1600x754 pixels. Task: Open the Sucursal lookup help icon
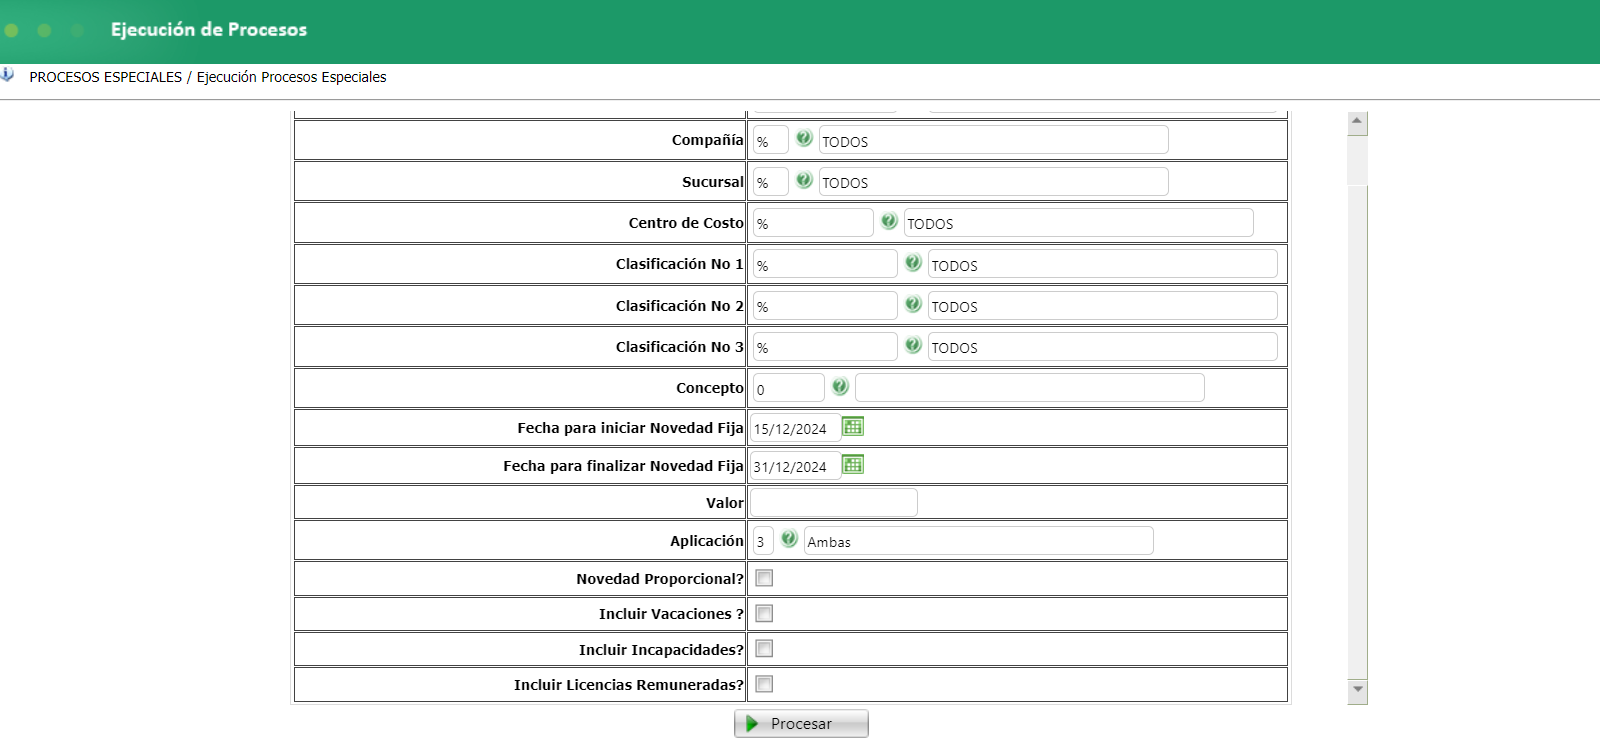[804, 180]
